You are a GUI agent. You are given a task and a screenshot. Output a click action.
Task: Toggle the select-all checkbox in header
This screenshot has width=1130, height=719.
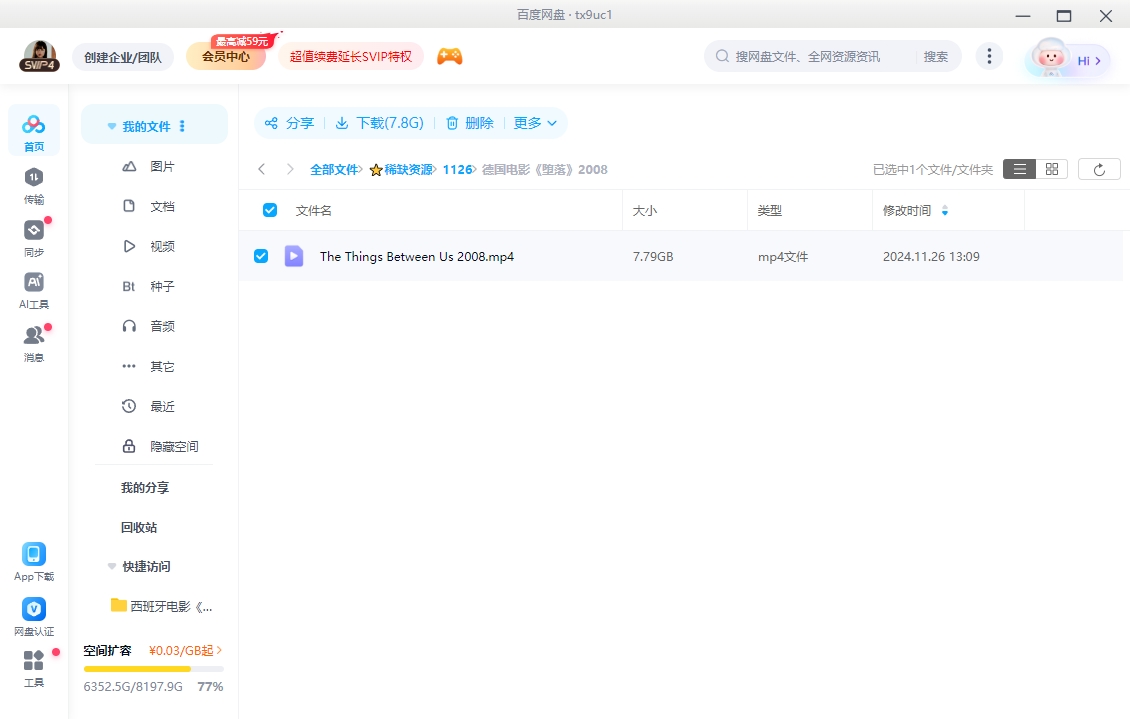269,210
